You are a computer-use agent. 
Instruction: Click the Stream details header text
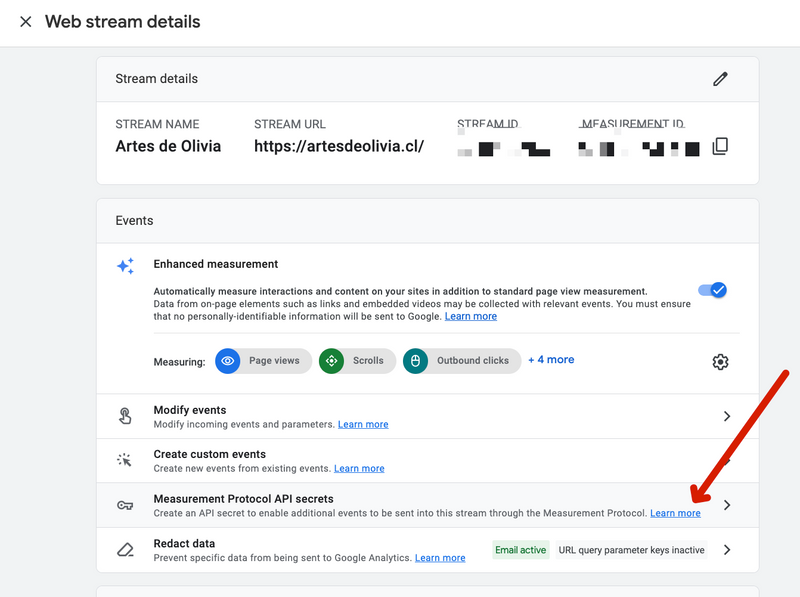tap(157, 79)
